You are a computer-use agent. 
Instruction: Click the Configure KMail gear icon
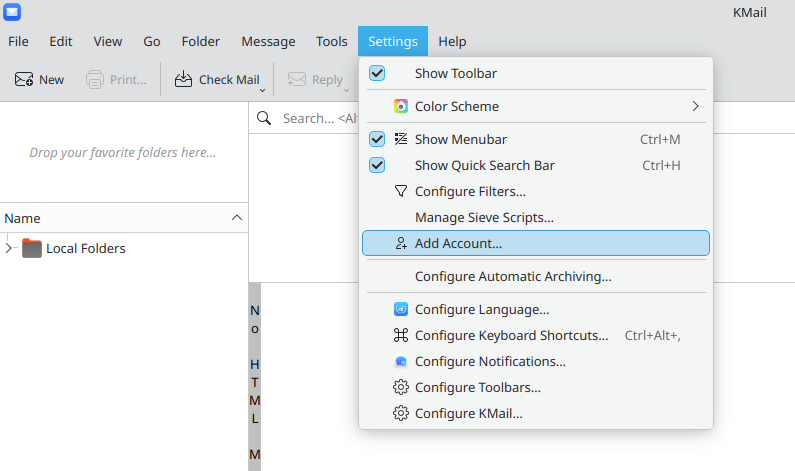401,413
